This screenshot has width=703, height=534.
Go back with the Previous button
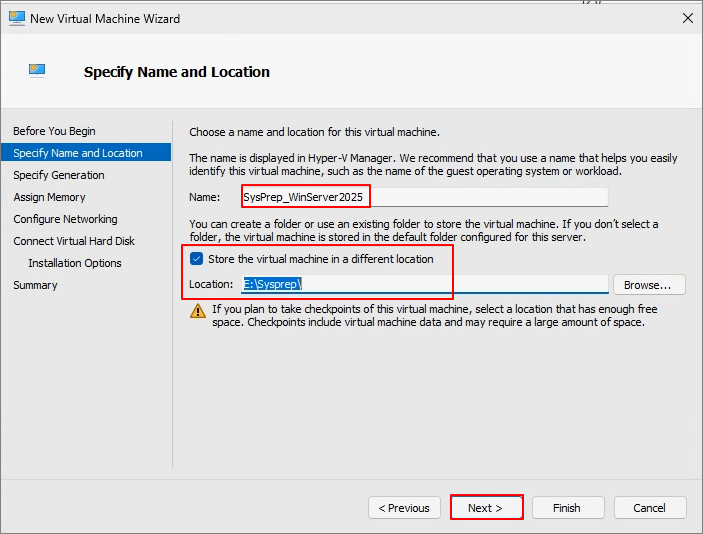(x=404, y=508)
